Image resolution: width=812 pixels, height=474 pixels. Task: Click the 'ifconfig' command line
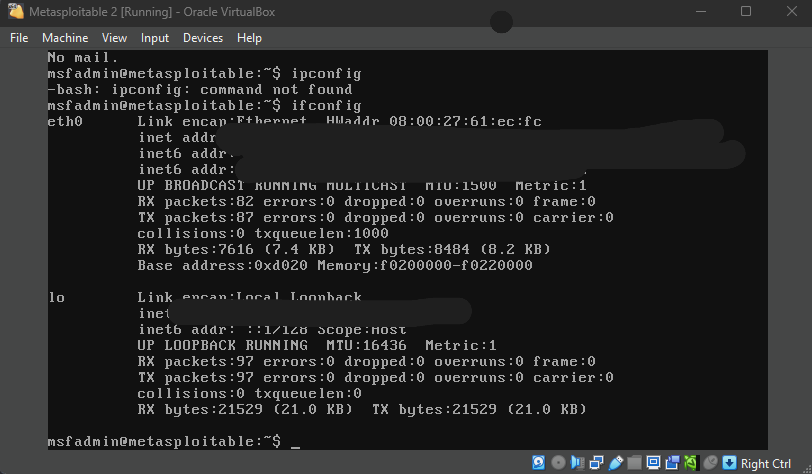[x=205, y=106]
